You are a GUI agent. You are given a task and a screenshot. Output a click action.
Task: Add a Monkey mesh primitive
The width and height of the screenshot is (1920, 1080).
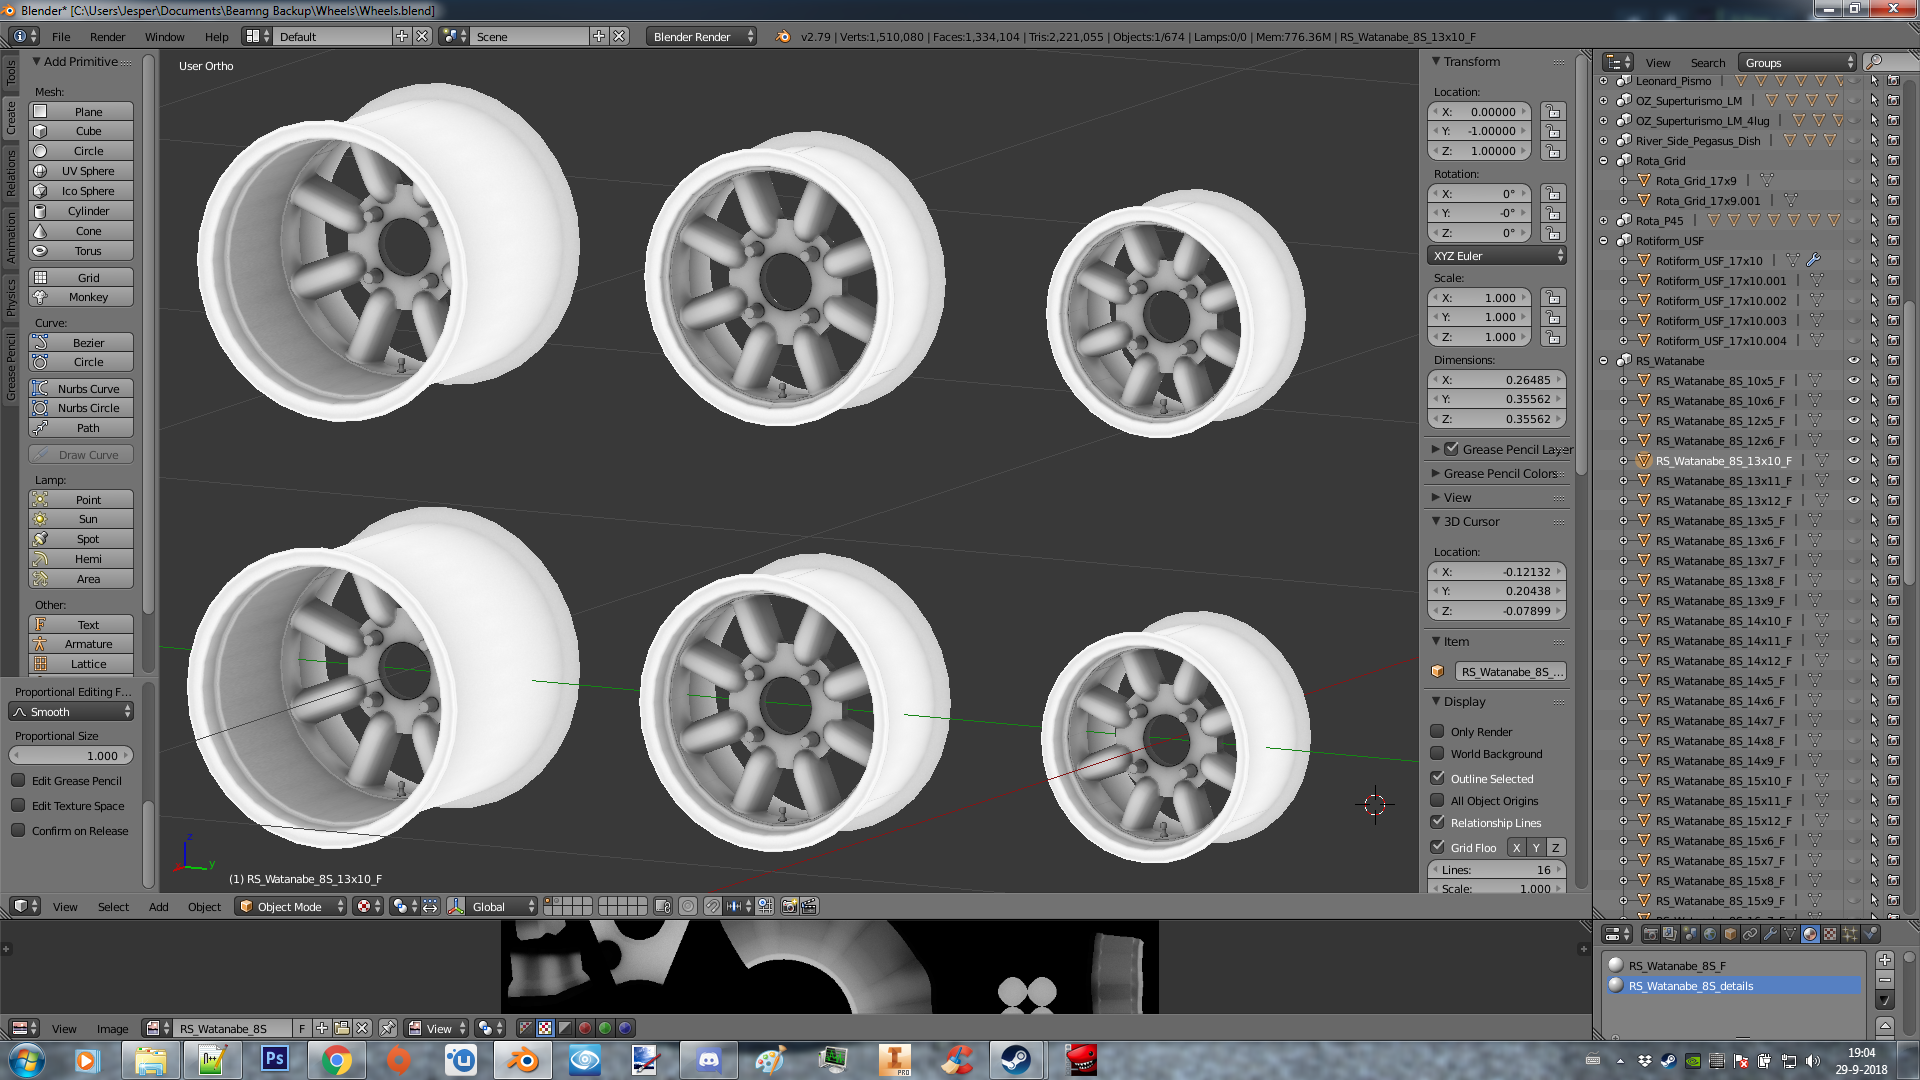tap(88, 297)
